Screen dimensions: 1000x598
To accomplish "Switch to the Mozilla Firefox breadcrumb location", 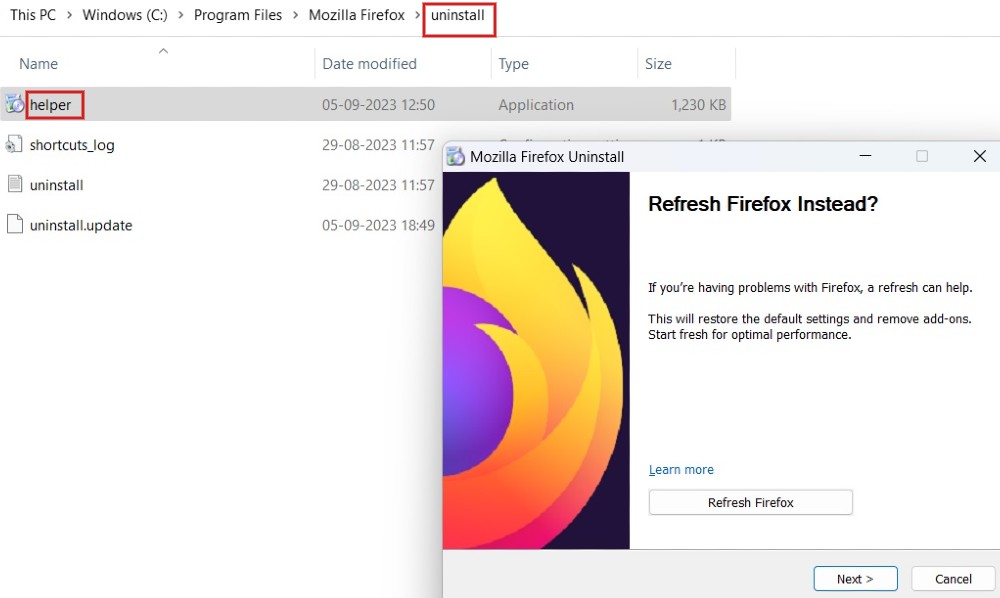I will 356,15.
